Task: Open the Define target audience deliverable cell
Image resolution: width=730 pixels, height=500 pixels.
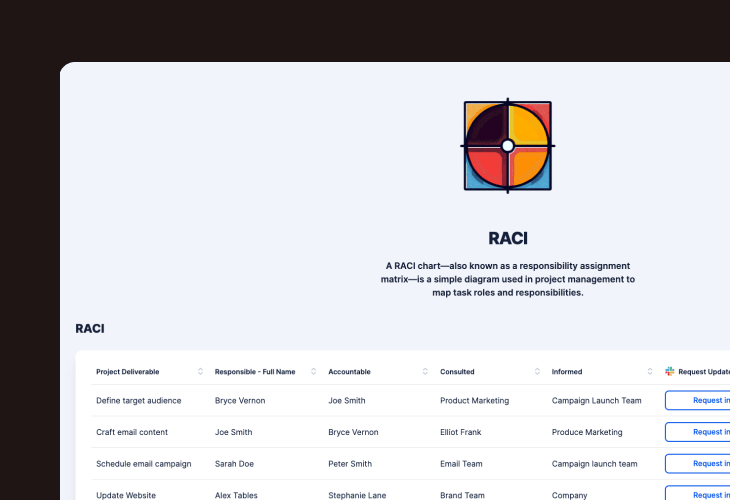Action: (x=138, y=400)
